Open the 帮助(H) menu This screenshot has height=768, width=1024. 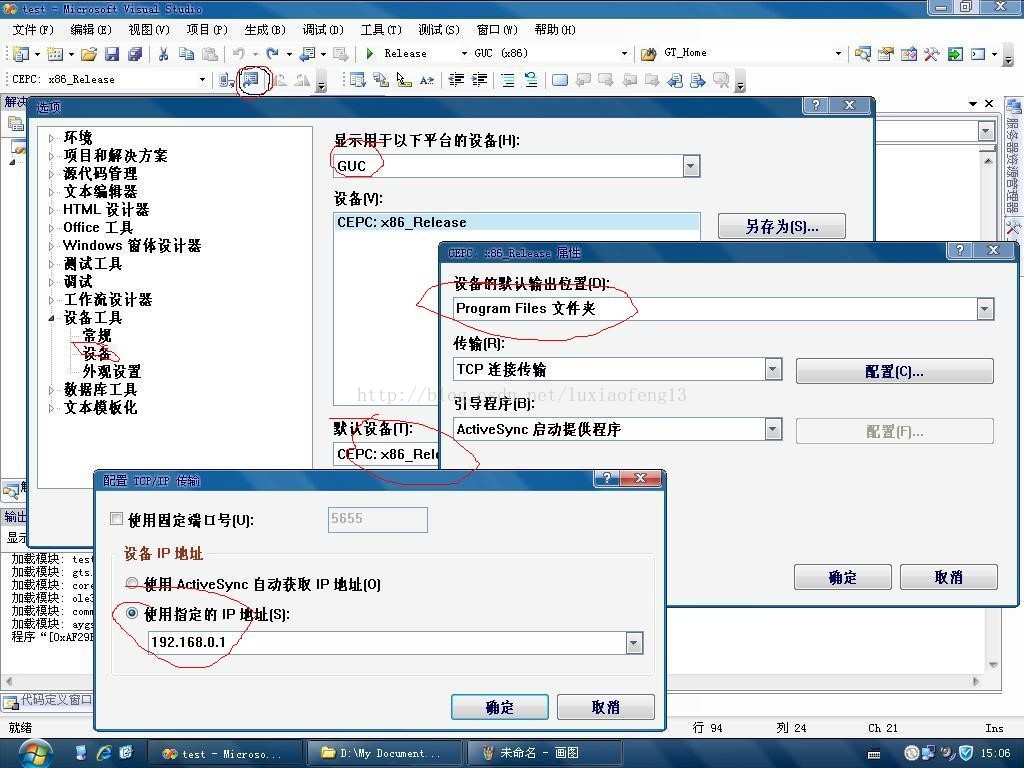point(554,29)
